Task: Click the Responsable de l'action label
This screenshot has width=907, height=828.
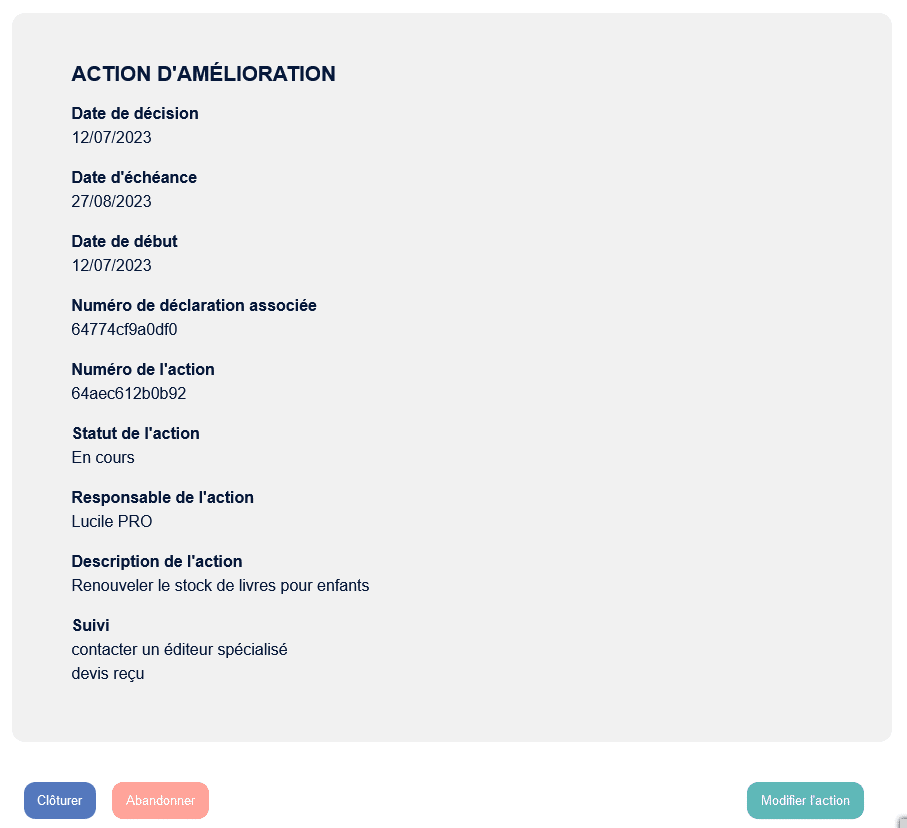Action: (x=163, y=497)
